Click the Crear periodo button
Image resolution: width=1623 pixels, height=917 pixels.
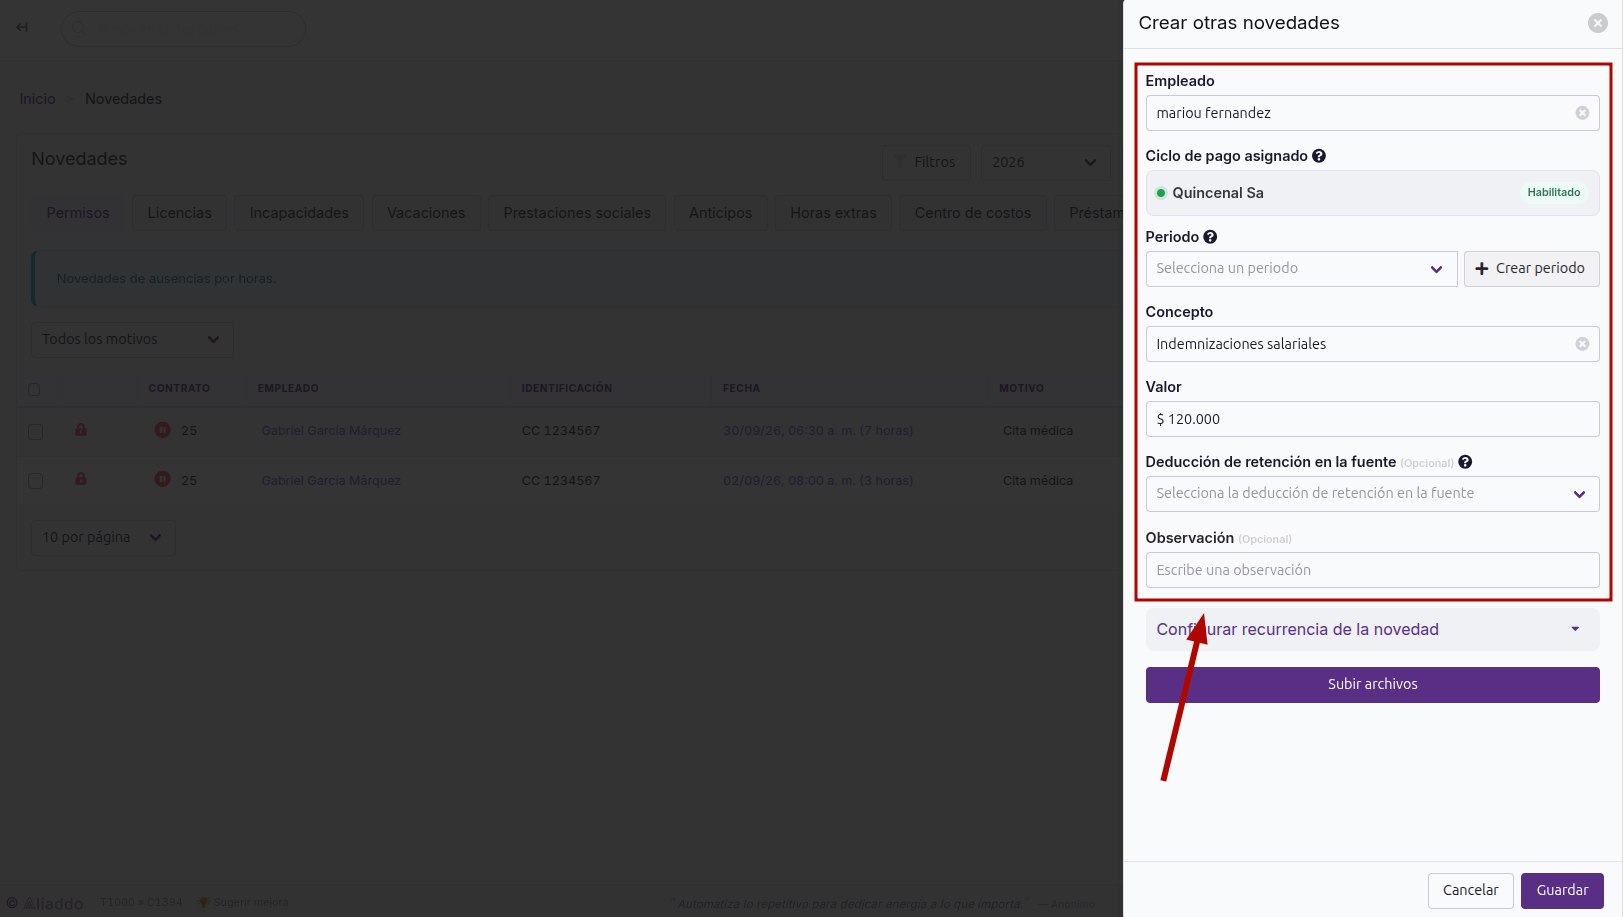(x=1531, y=269)
